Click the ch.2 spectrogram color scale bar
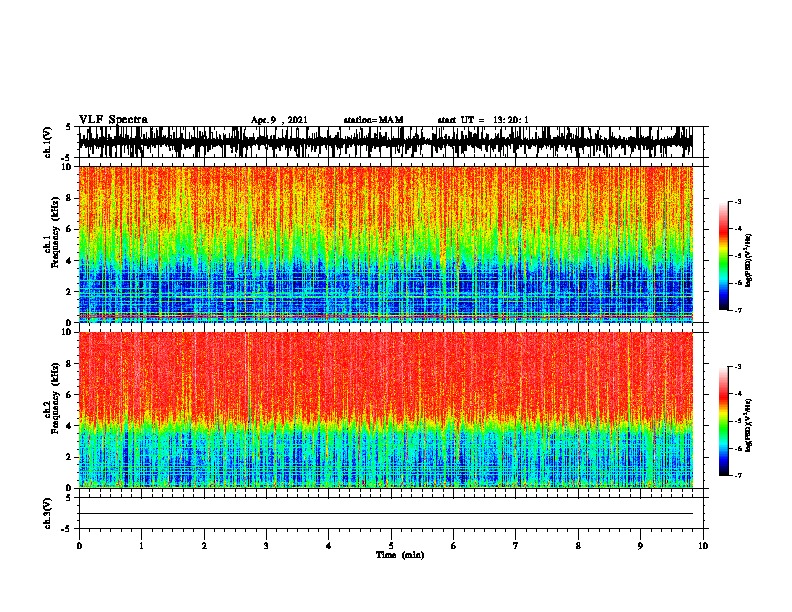792x612 pixels. [723, 421]
